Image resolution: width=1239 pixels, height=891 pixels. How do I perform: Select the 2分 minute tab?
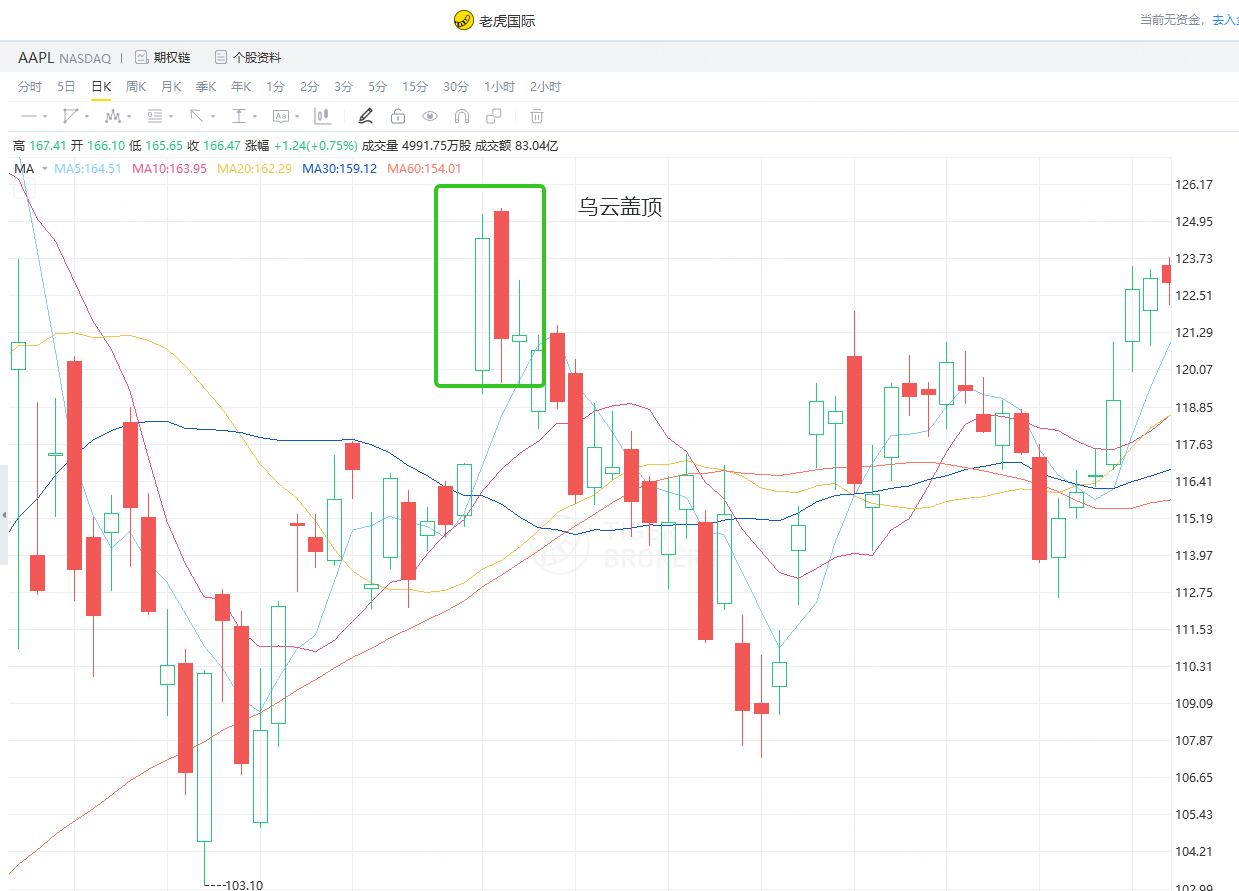pos(309,87)
